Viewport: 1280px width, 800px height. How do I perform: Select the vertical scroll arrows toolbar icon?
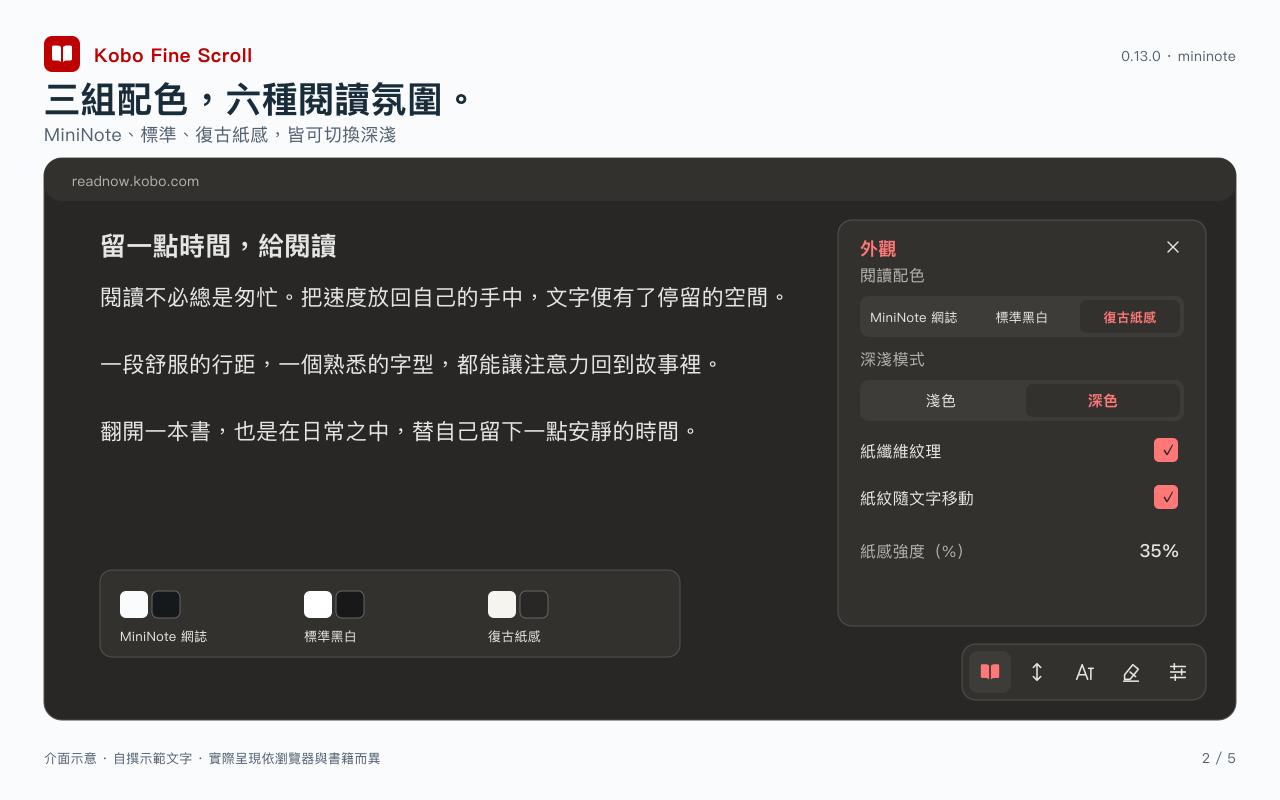[1037, 672]
